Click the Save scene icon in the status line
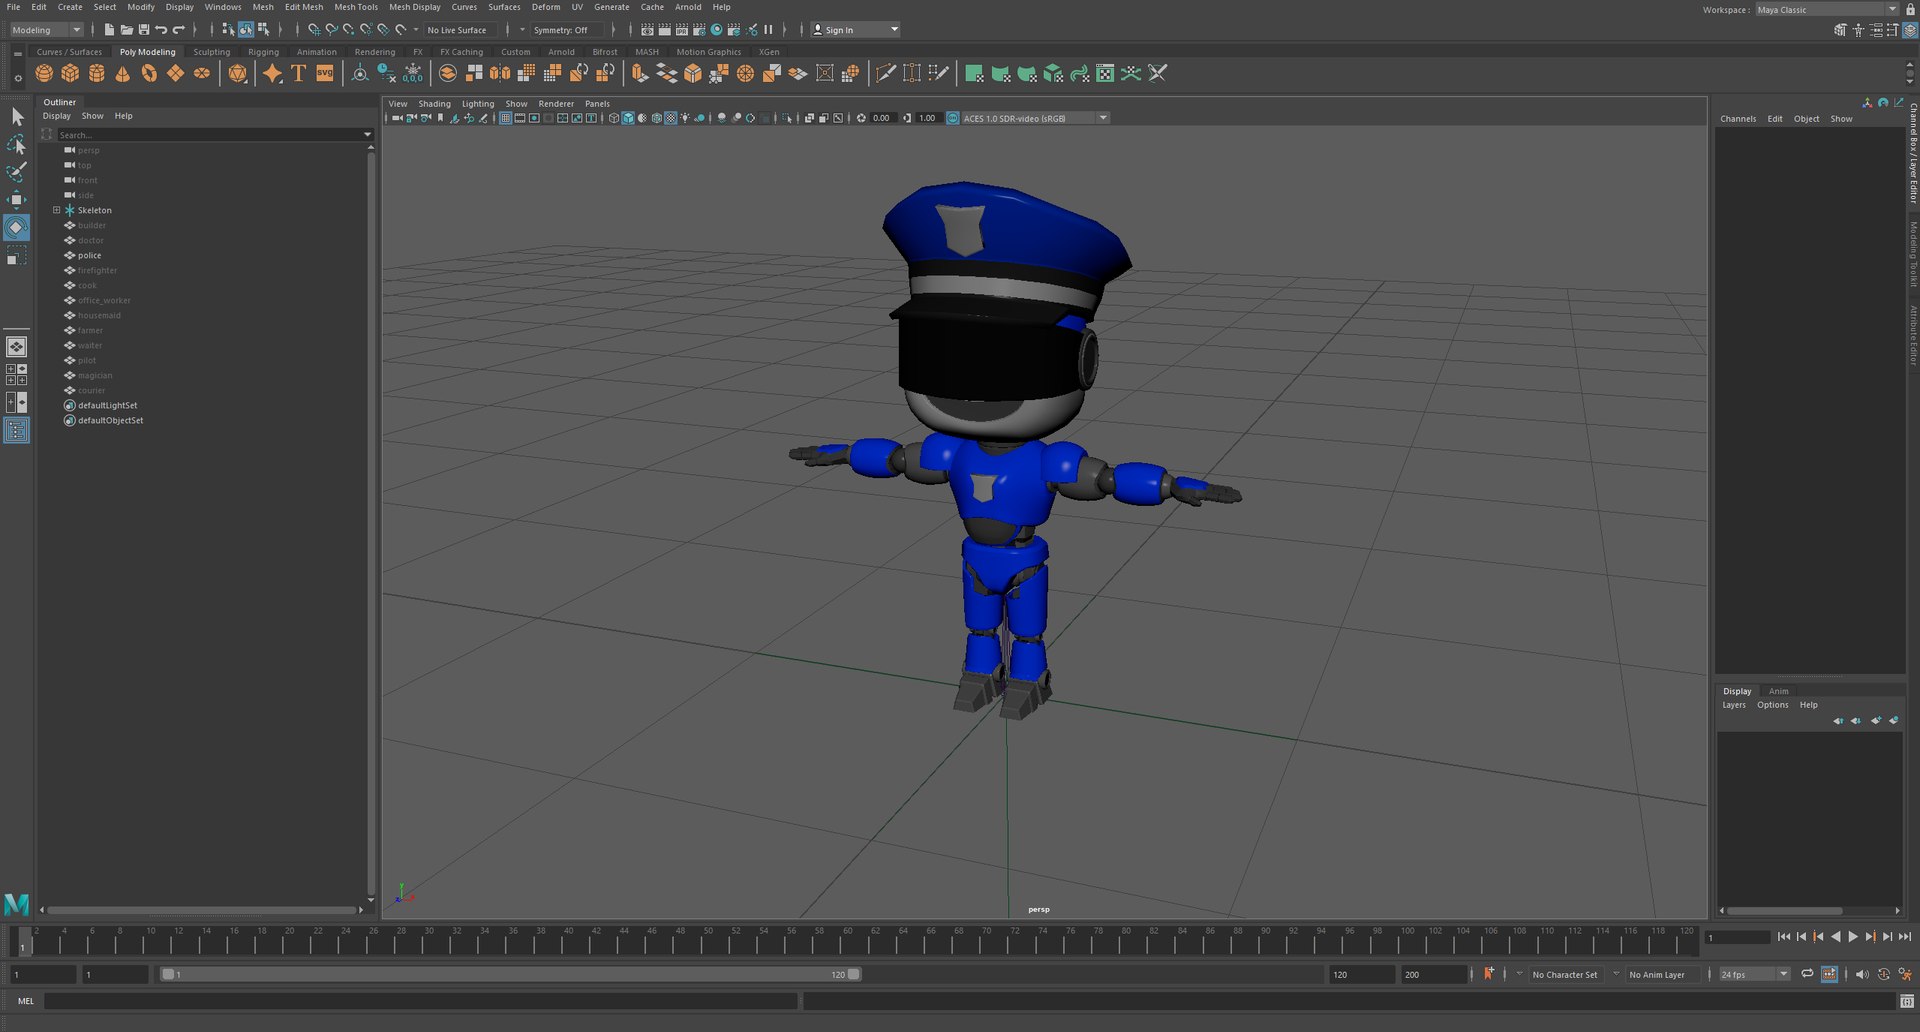Screen dimensions: 1920x1032 coord(144,30)
